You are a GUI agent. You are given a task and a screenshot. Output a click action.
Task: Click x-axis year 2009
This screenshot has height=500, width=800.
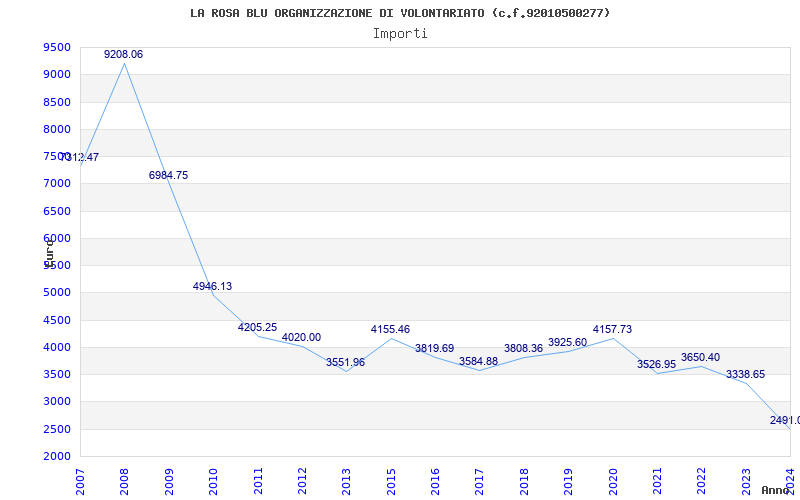(169, 482)
